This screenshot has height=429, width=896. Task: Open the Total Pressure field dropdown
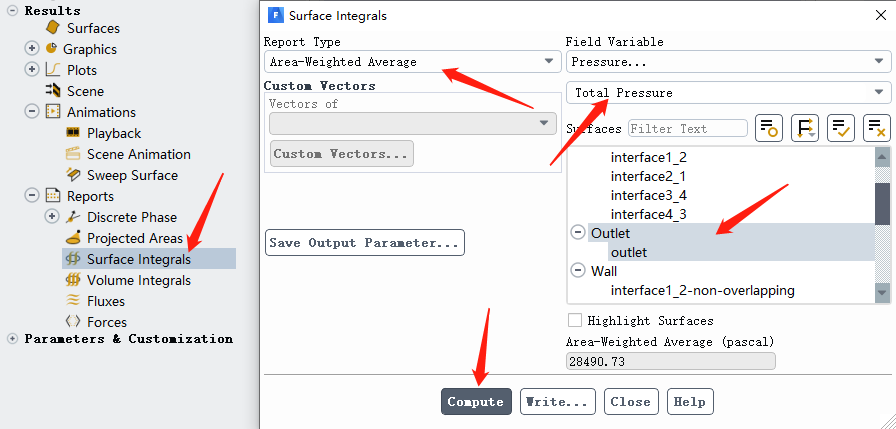pos(728,93)
